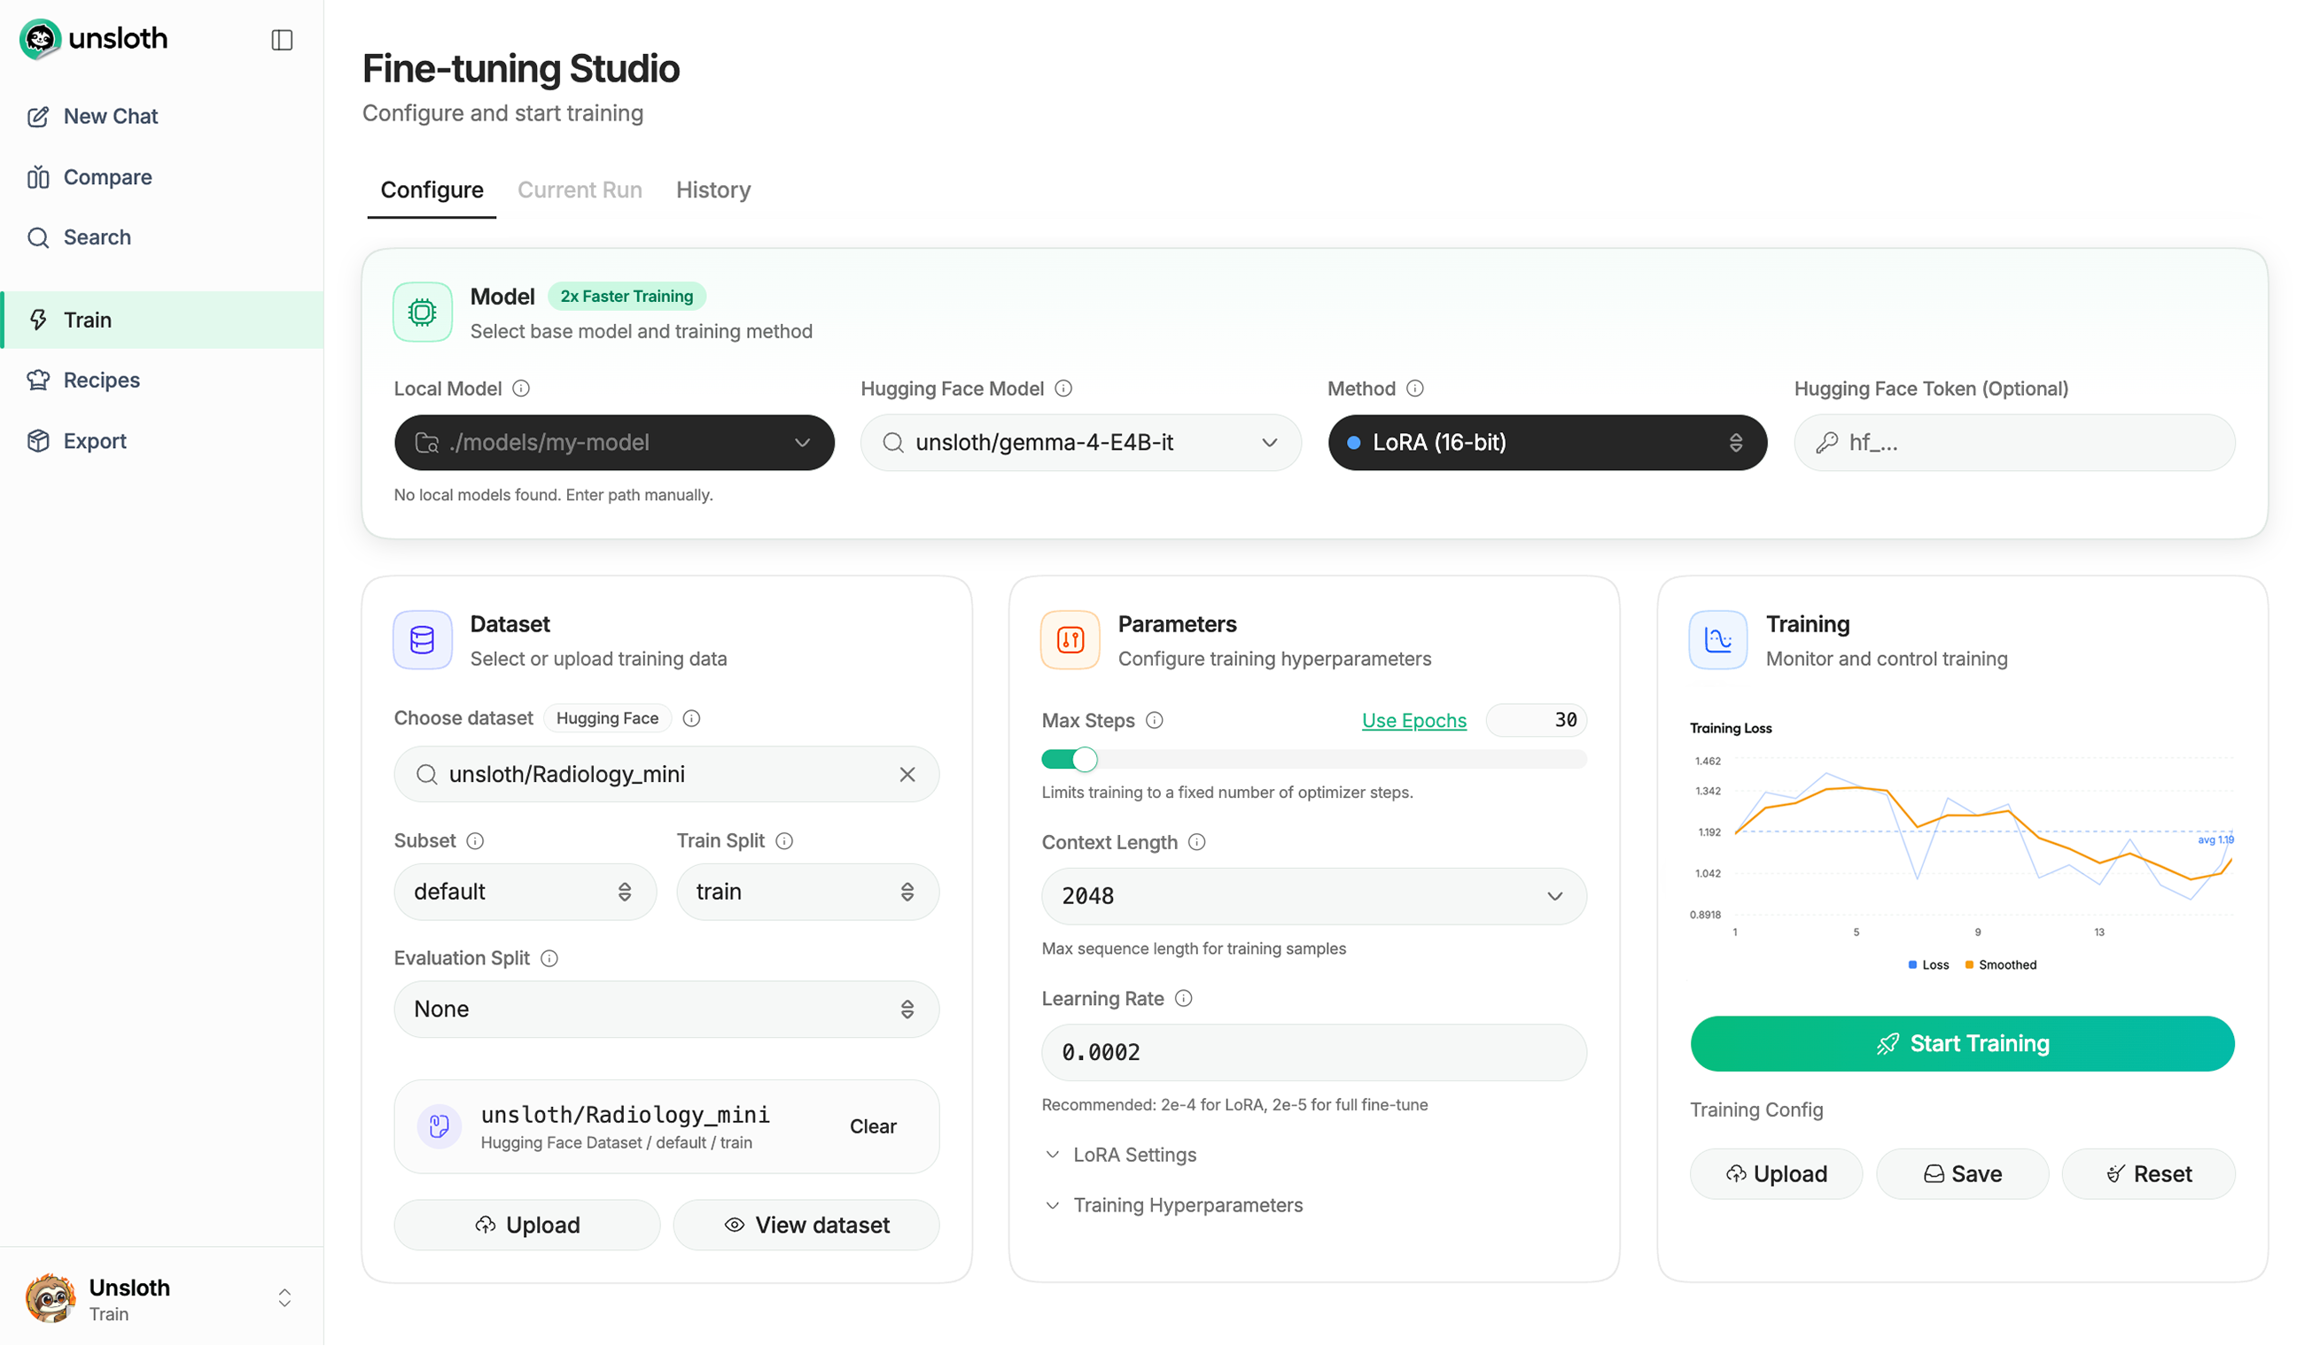Click Clear on Radiology_mini dataset card
The width and height of the screenshot is (2304, 1346).
(873, 1126)
